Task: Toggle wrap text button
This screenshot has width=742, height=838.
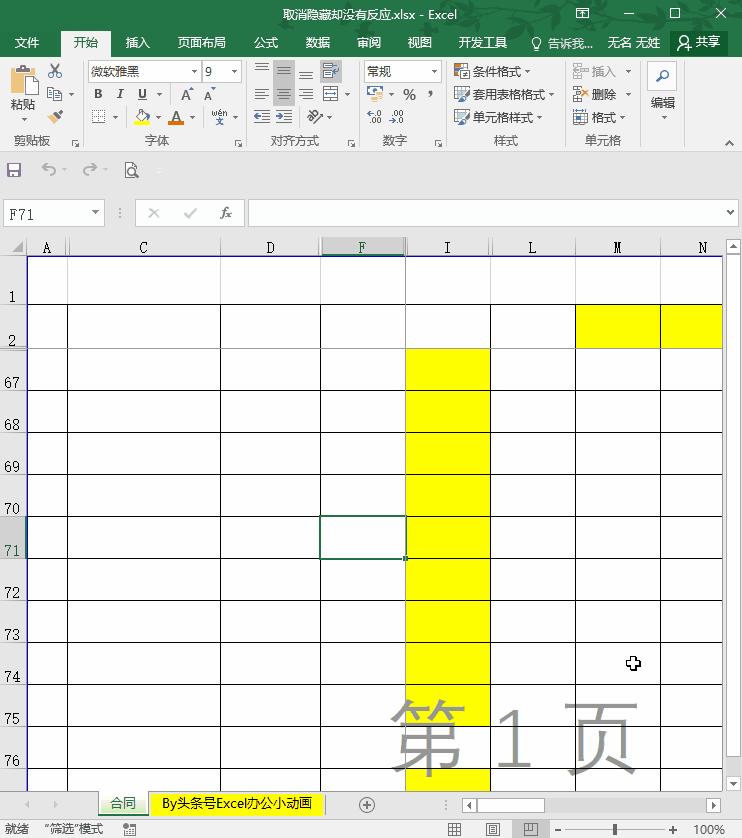Action: (331, 71)
